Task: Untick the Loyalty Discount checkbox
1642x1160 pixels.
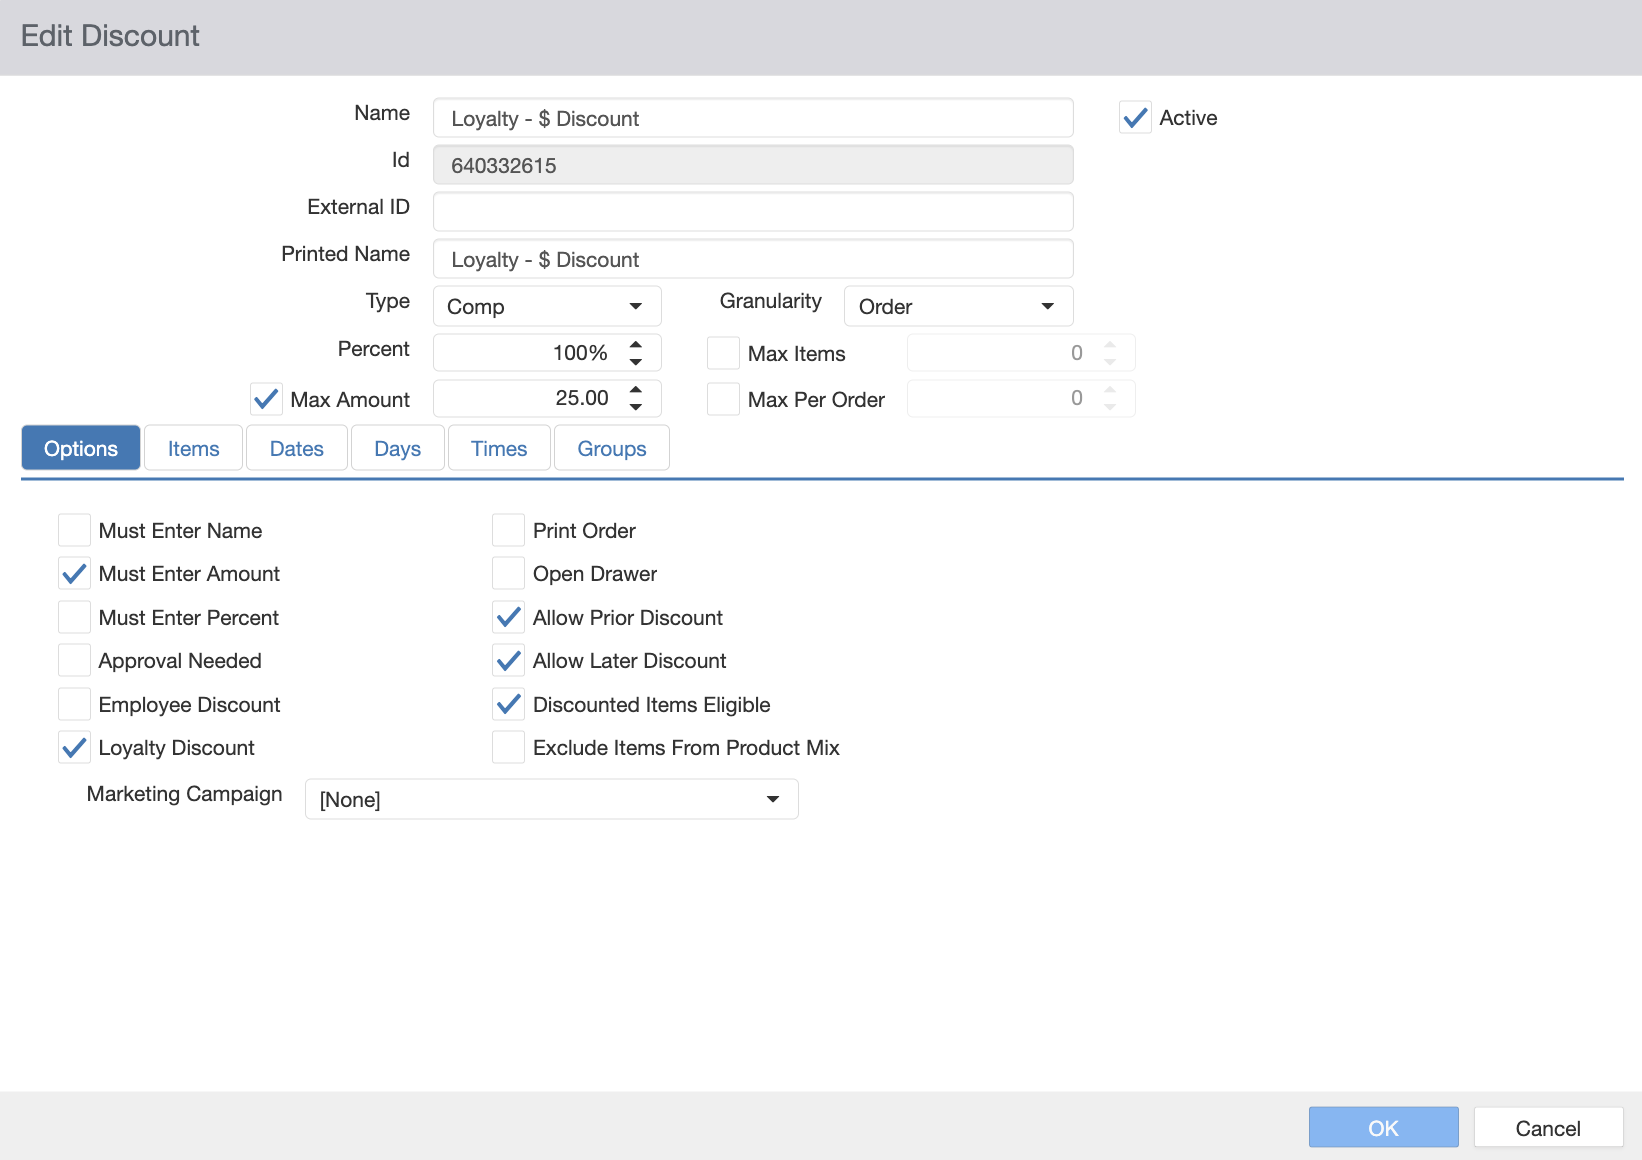Action: pyautogui.click(x=75, y=748)
